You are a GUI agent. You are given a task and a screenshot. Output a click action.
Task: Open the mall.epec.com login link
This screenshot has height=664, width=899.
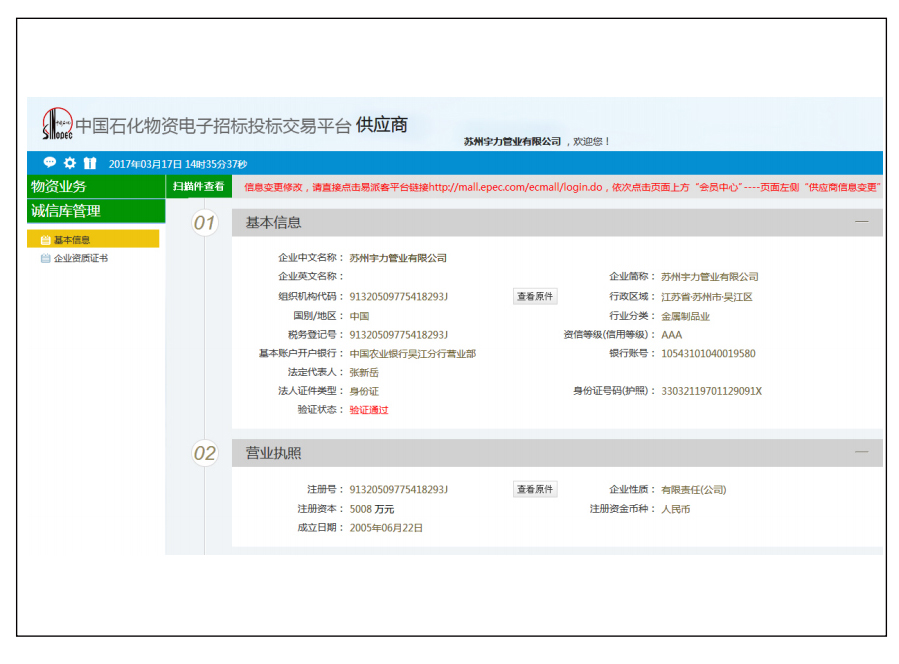point(515,187)
